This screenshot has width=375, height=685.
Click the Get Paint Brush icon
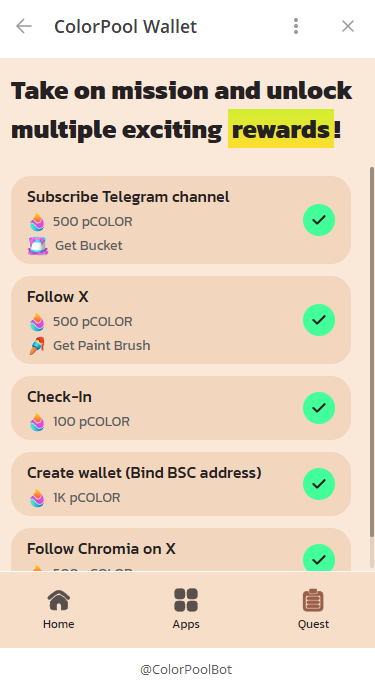click(37, 346)
